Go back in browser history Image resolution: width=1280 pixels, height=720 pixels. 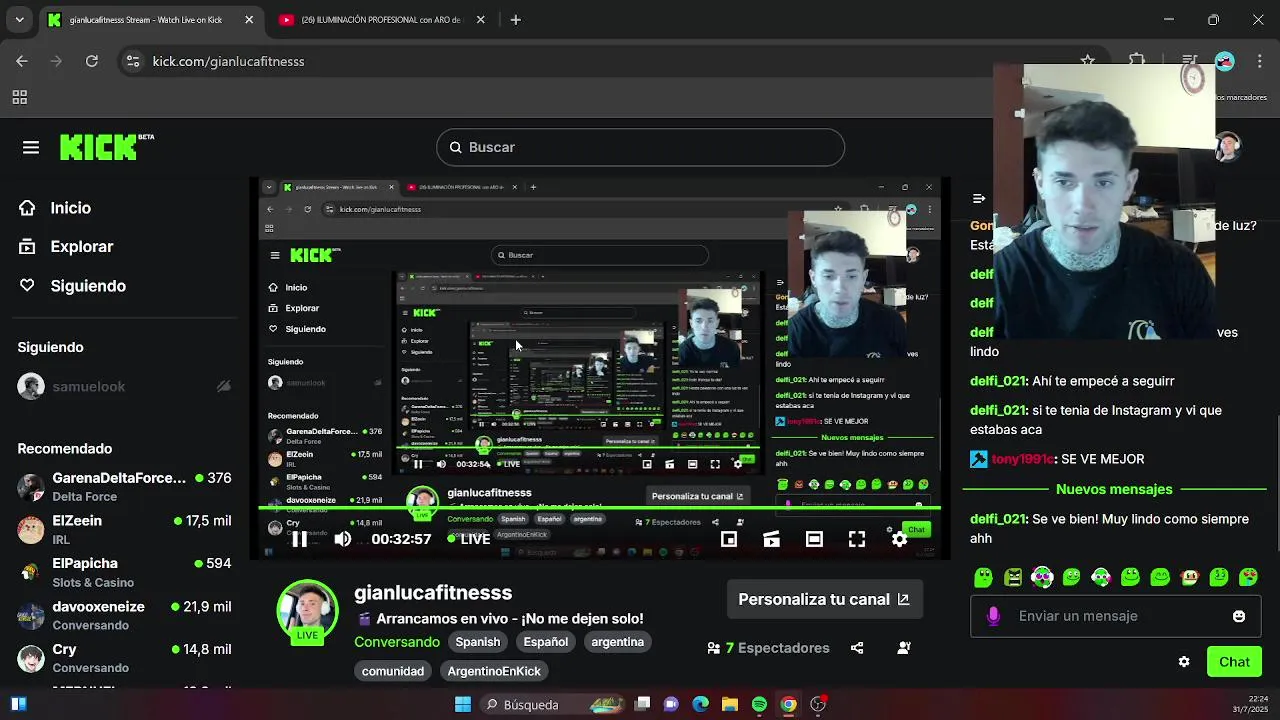coord(22,61)
